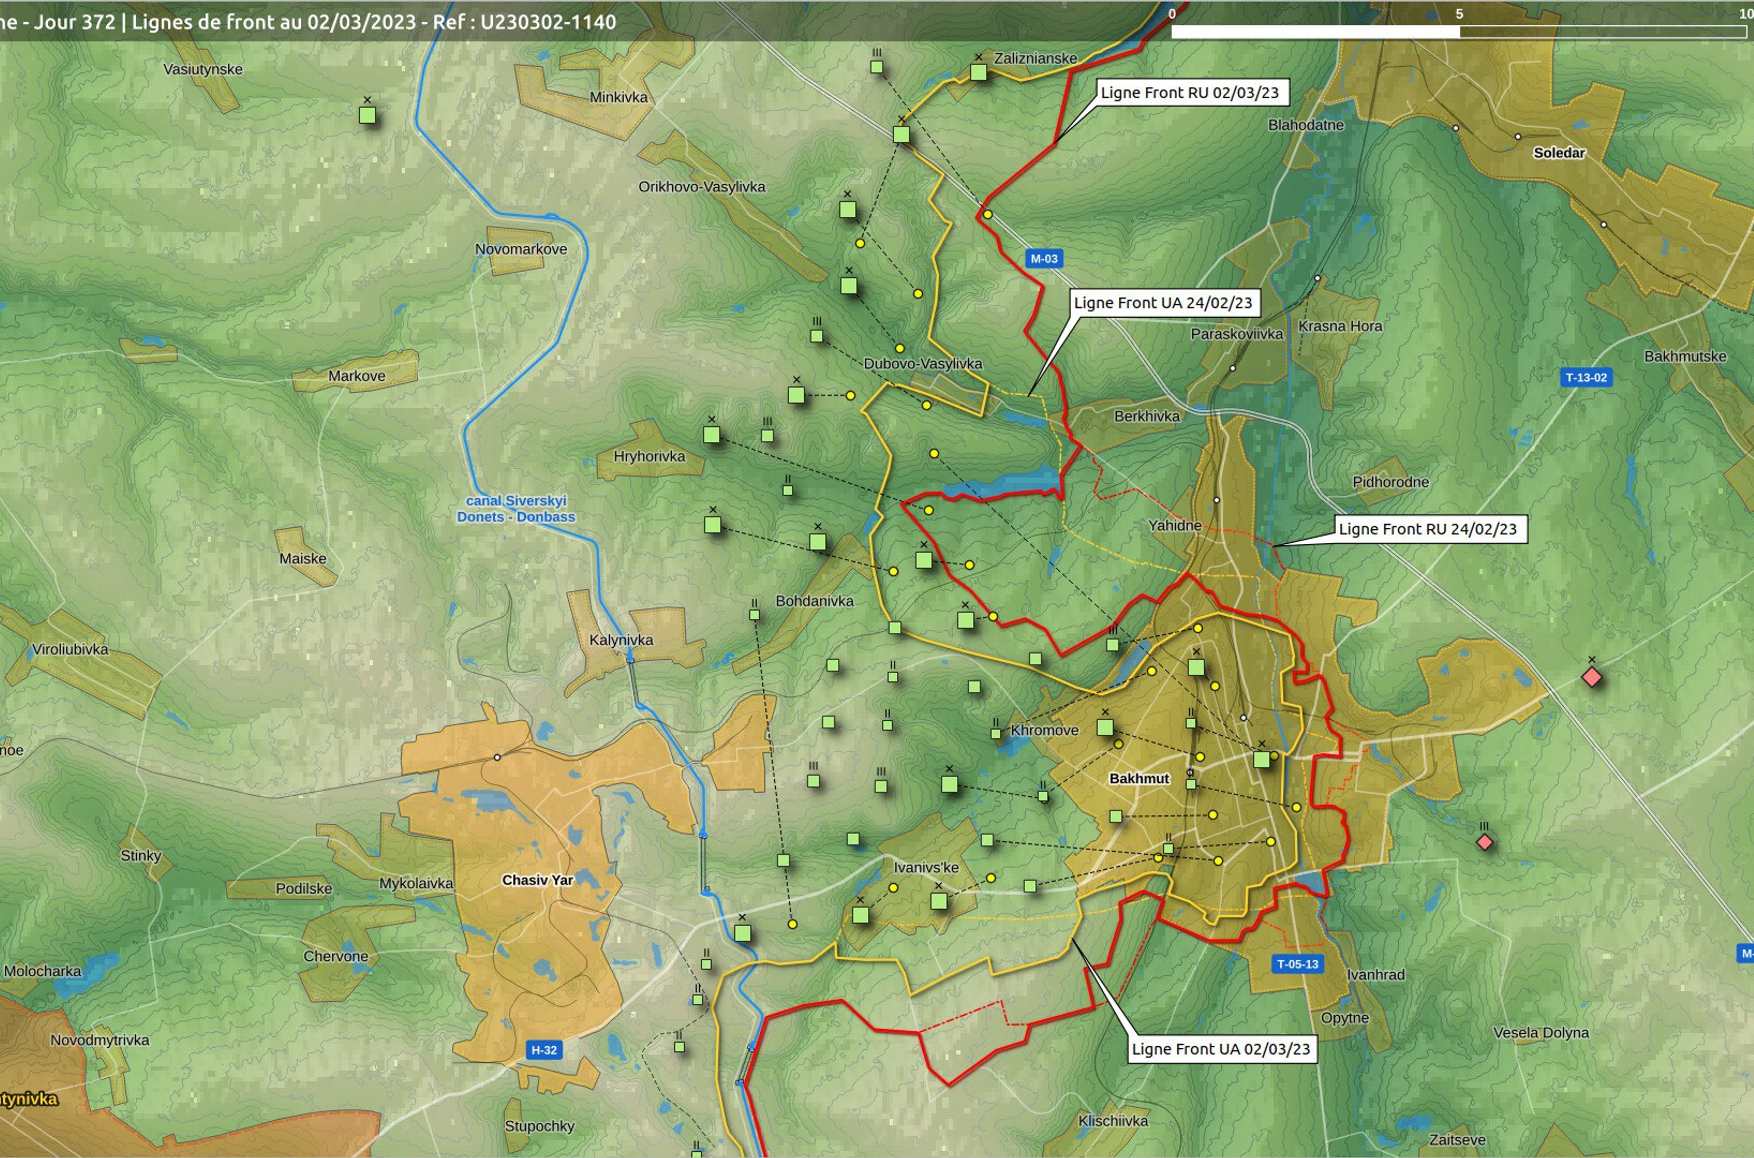Click the Soledar town name
Screen dimensions: 1754x1158
[x=1558, y=153]
